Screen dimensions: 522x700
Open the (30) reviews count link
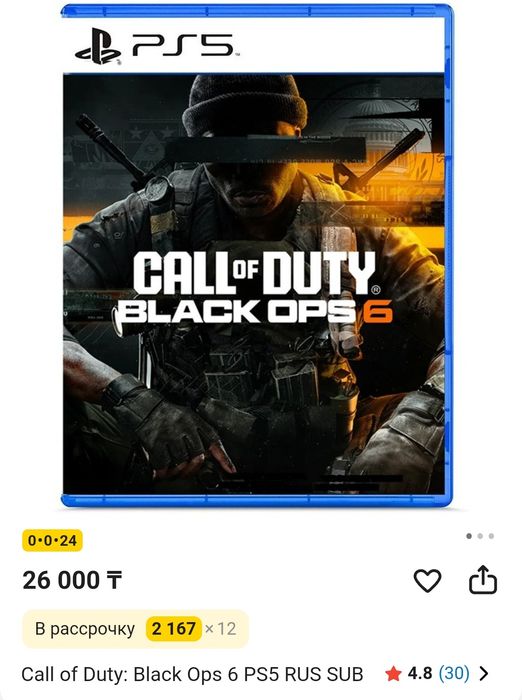(x=454, y=673)
